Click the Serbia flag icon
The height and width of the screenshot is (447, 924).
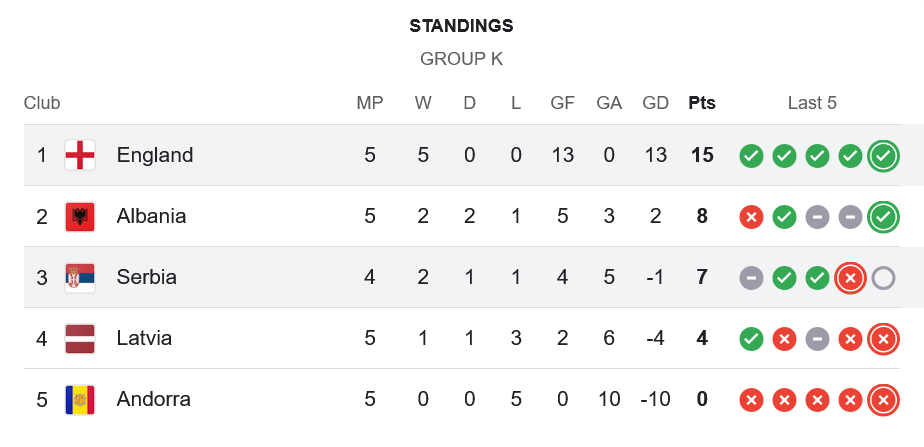click(80, 277)
